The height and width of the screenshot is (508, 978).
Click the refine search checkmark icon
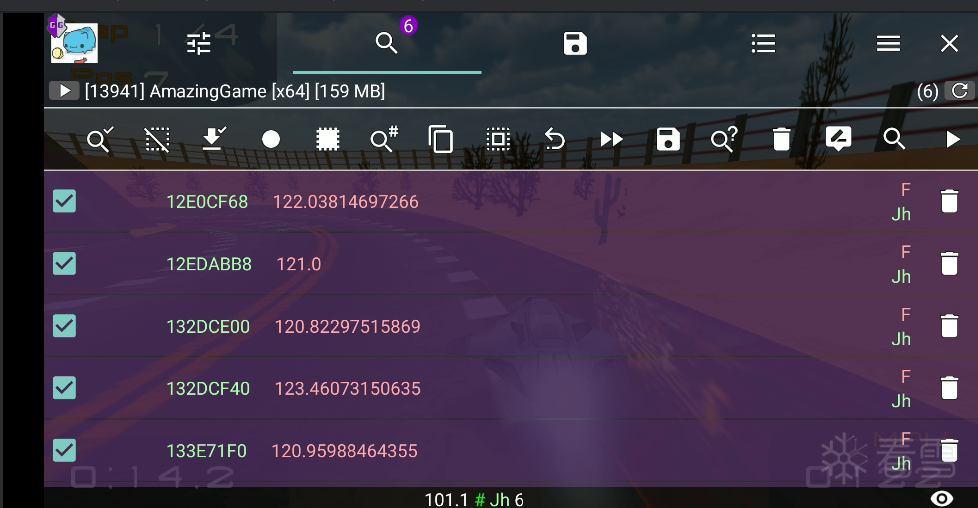[100, 139]
